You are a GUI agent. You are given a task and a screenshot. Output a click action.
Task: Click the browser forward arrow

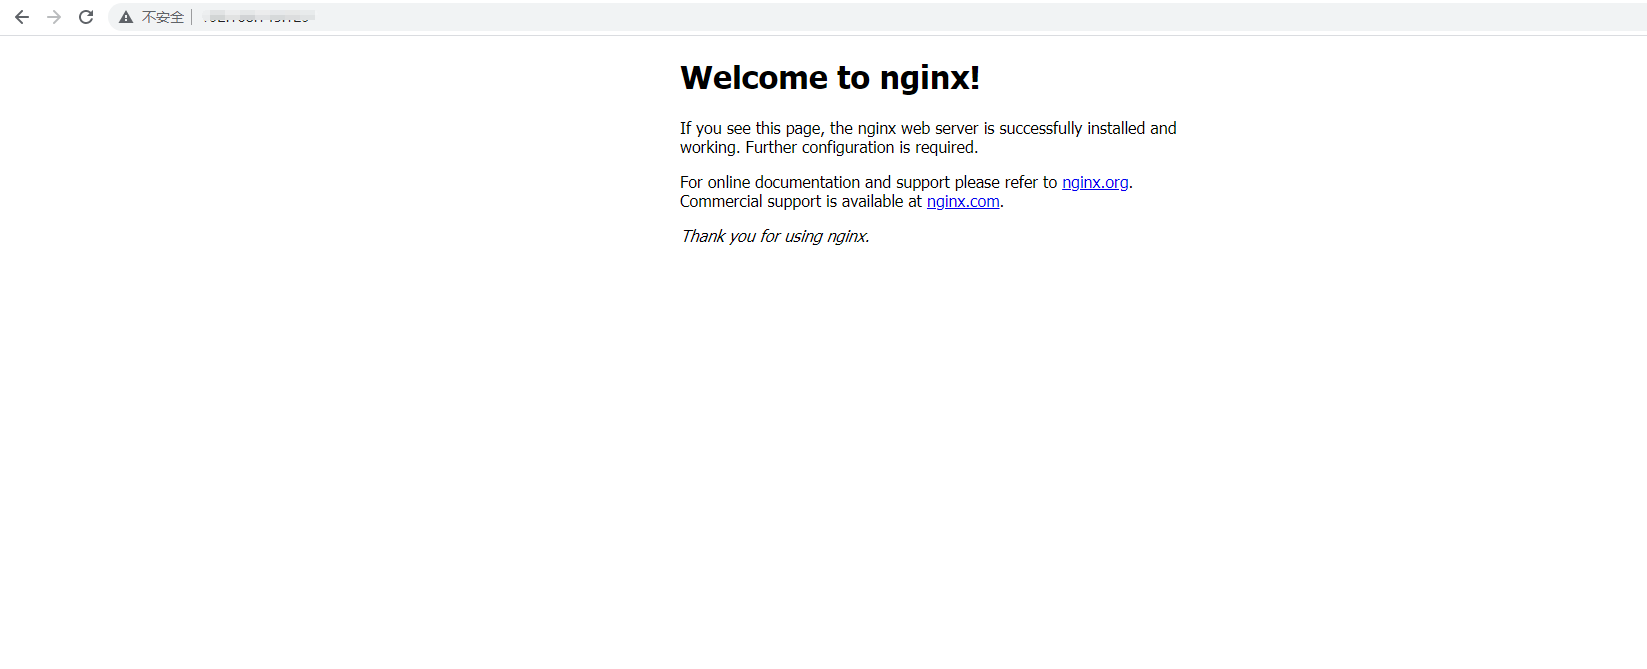(54, 17)
